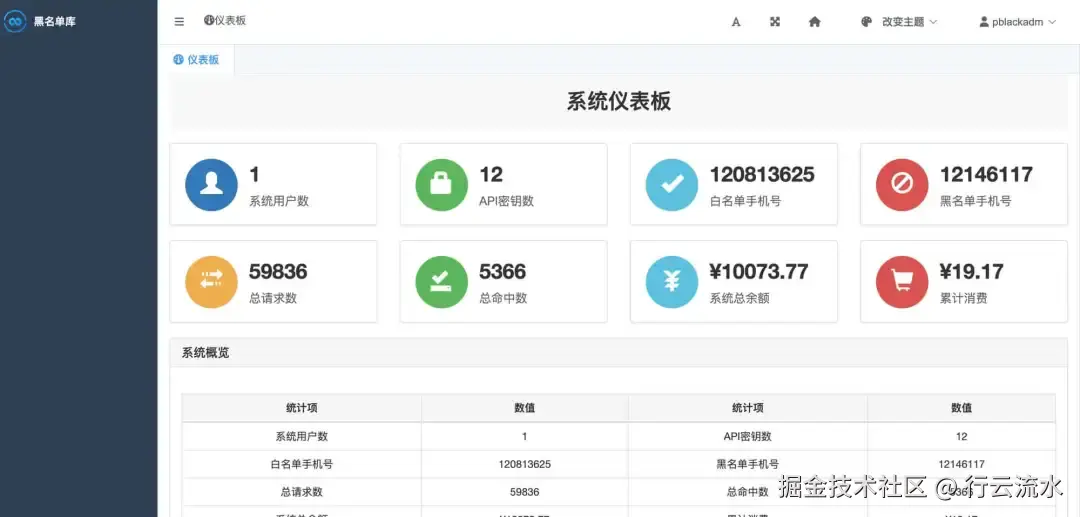Click the 黑名单手机号 card label
The height and width of the screenshot is (517, 1080).
point(975,201)
